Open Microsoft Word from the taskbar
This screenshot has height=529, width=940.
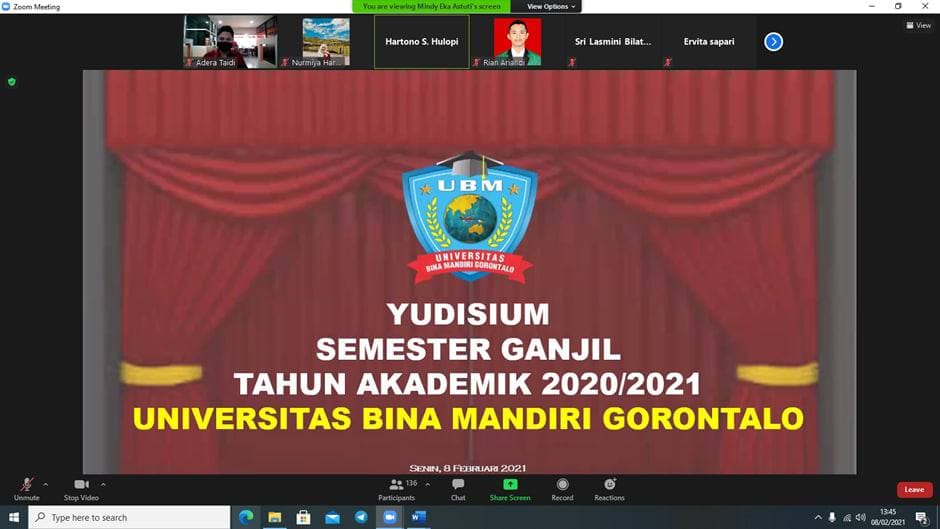418,517
